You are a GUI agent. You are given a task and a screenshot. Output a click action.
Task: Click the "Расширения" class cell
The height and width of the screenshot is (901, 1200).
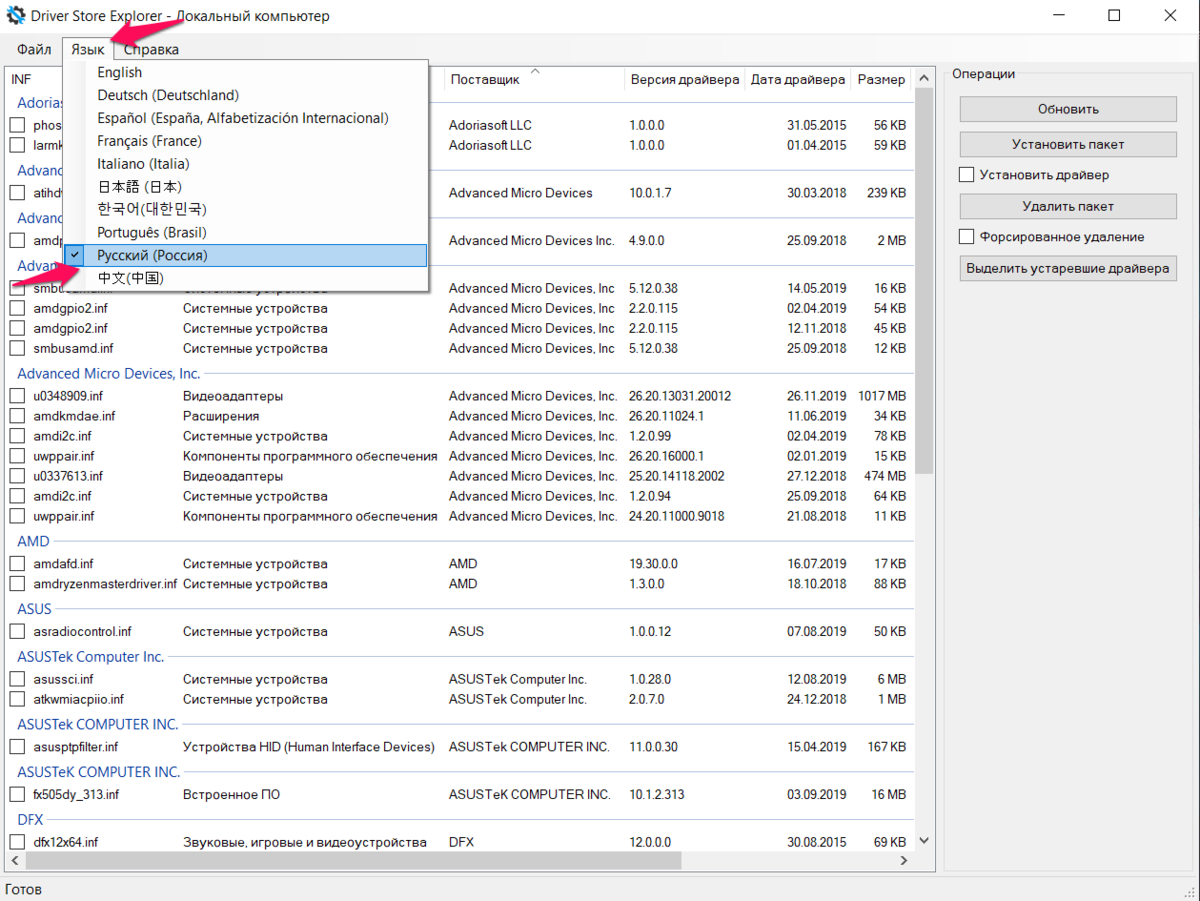tap(221, 416)
